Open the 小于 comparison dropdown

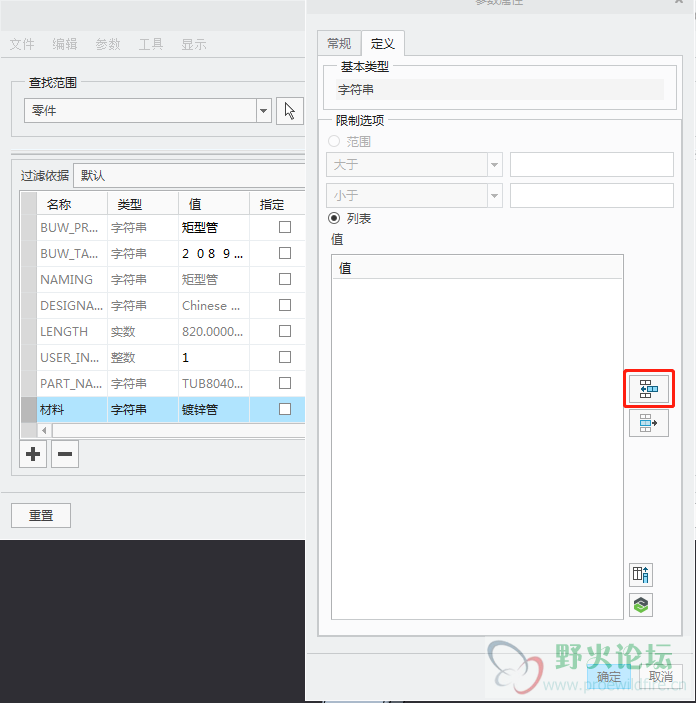[x=494, y=195]
